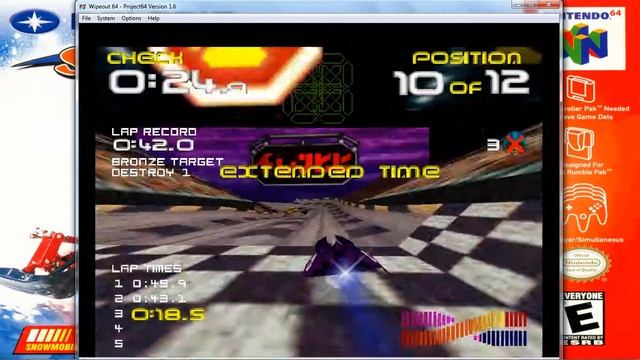
Task: Click lap 1 time 0:45.9
Action: [x=160, y=283]
